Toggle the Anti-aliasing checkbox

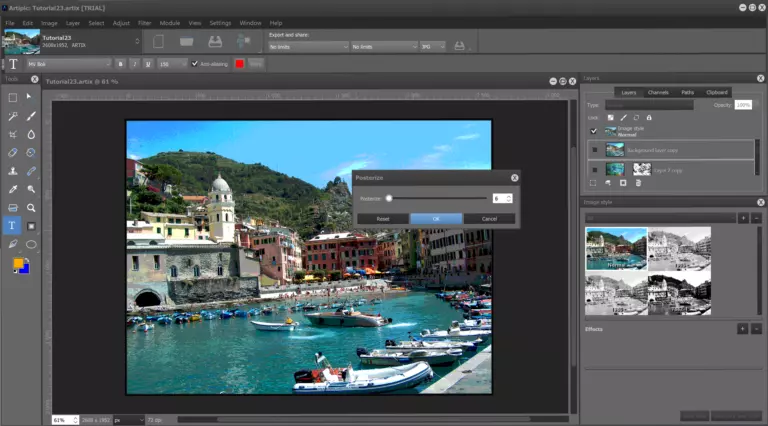coord(195,64)
